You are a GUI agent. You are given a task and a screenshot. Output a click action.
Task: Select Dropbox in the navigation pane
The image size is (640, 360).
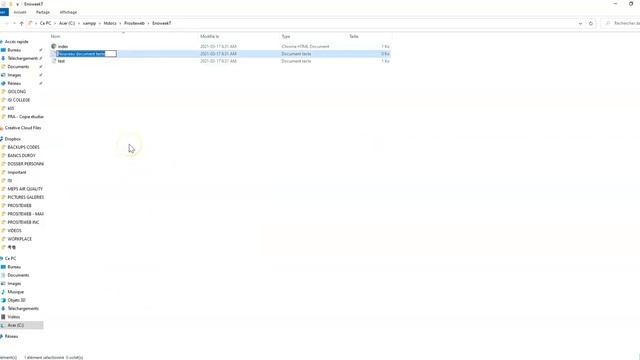[x=13, y=139]
